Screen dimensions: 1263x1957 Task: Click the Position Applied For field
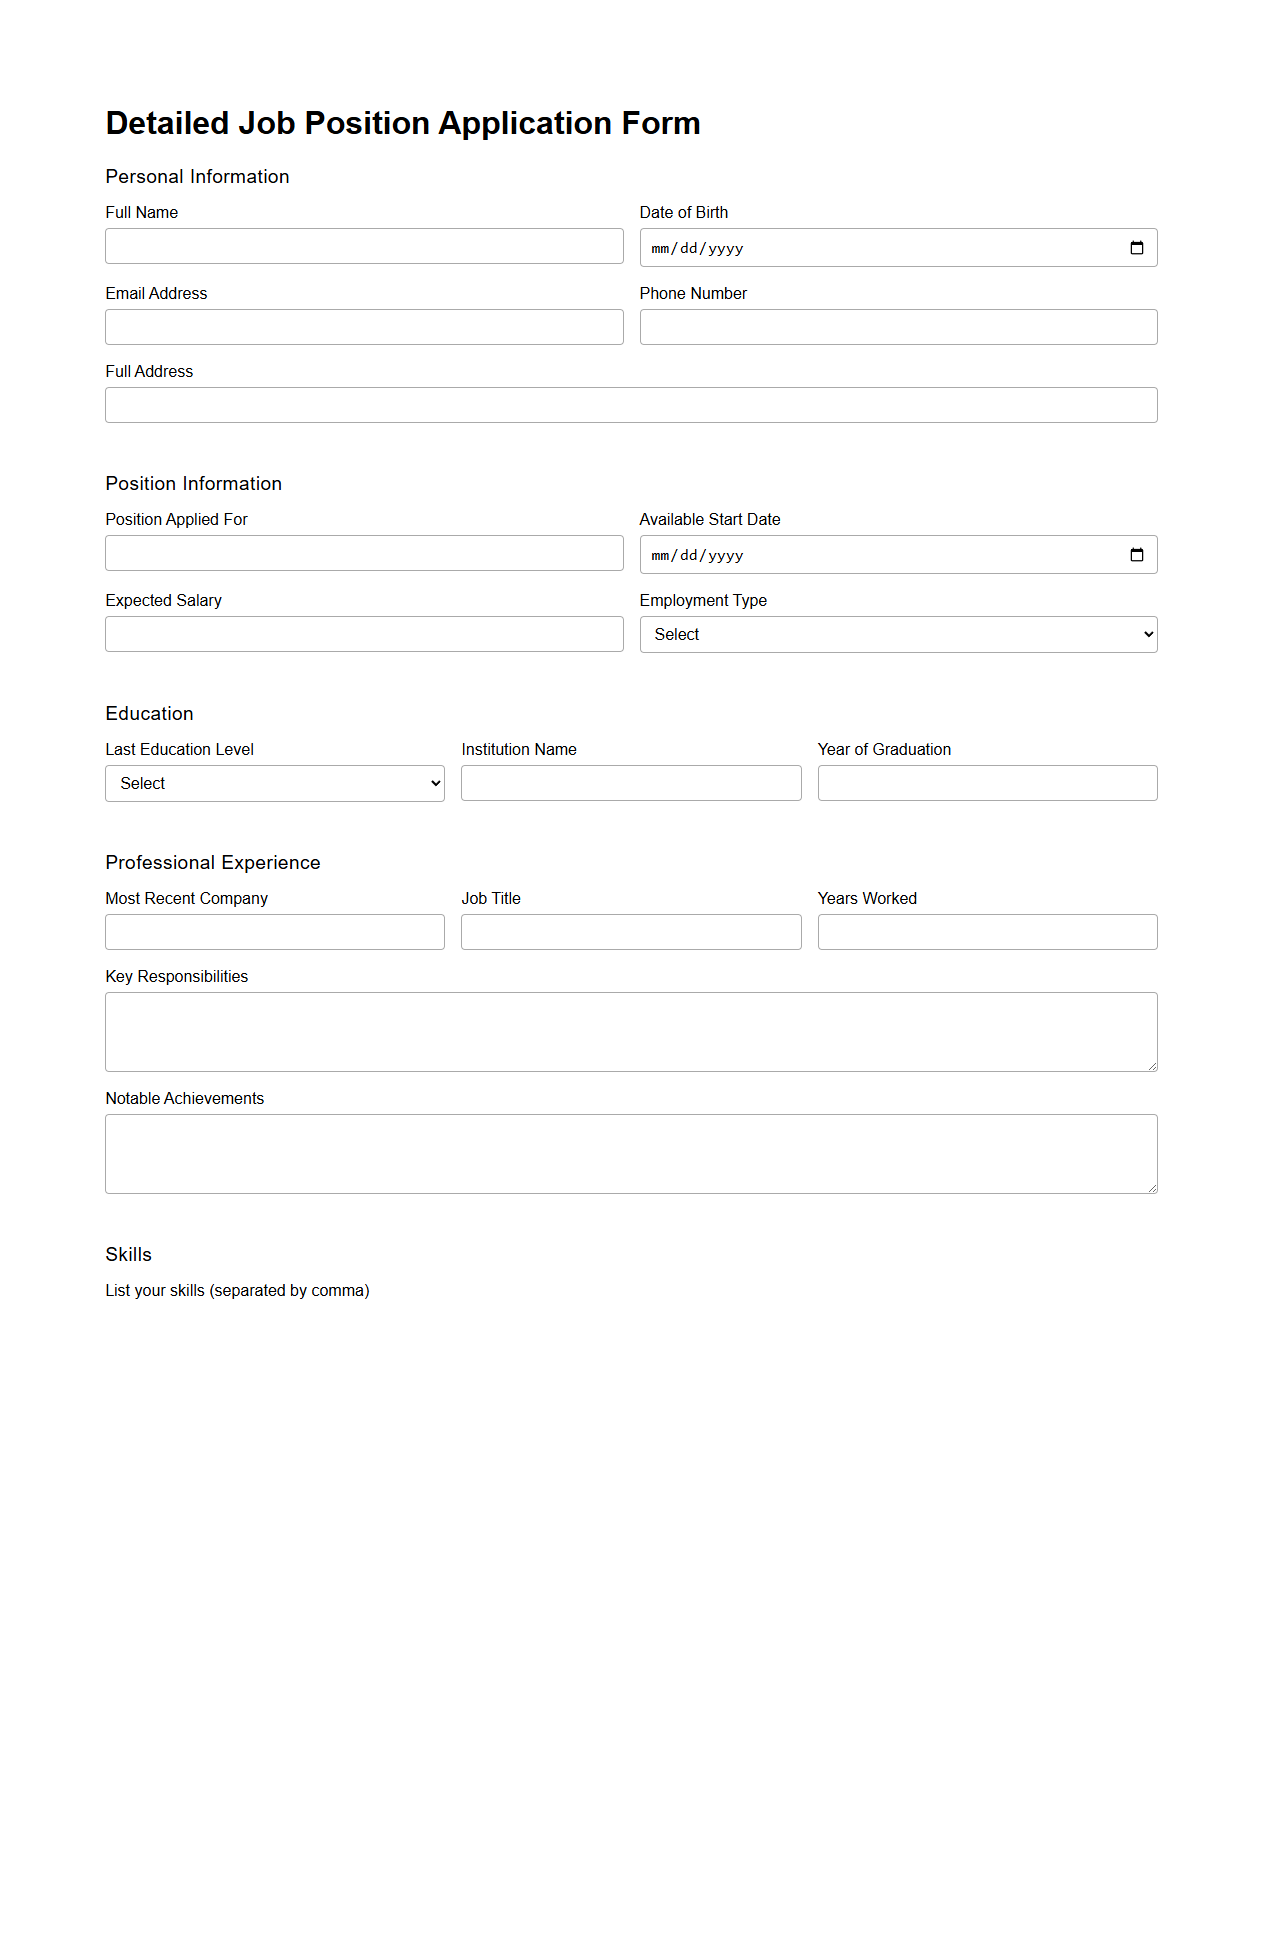click(364, 552)
